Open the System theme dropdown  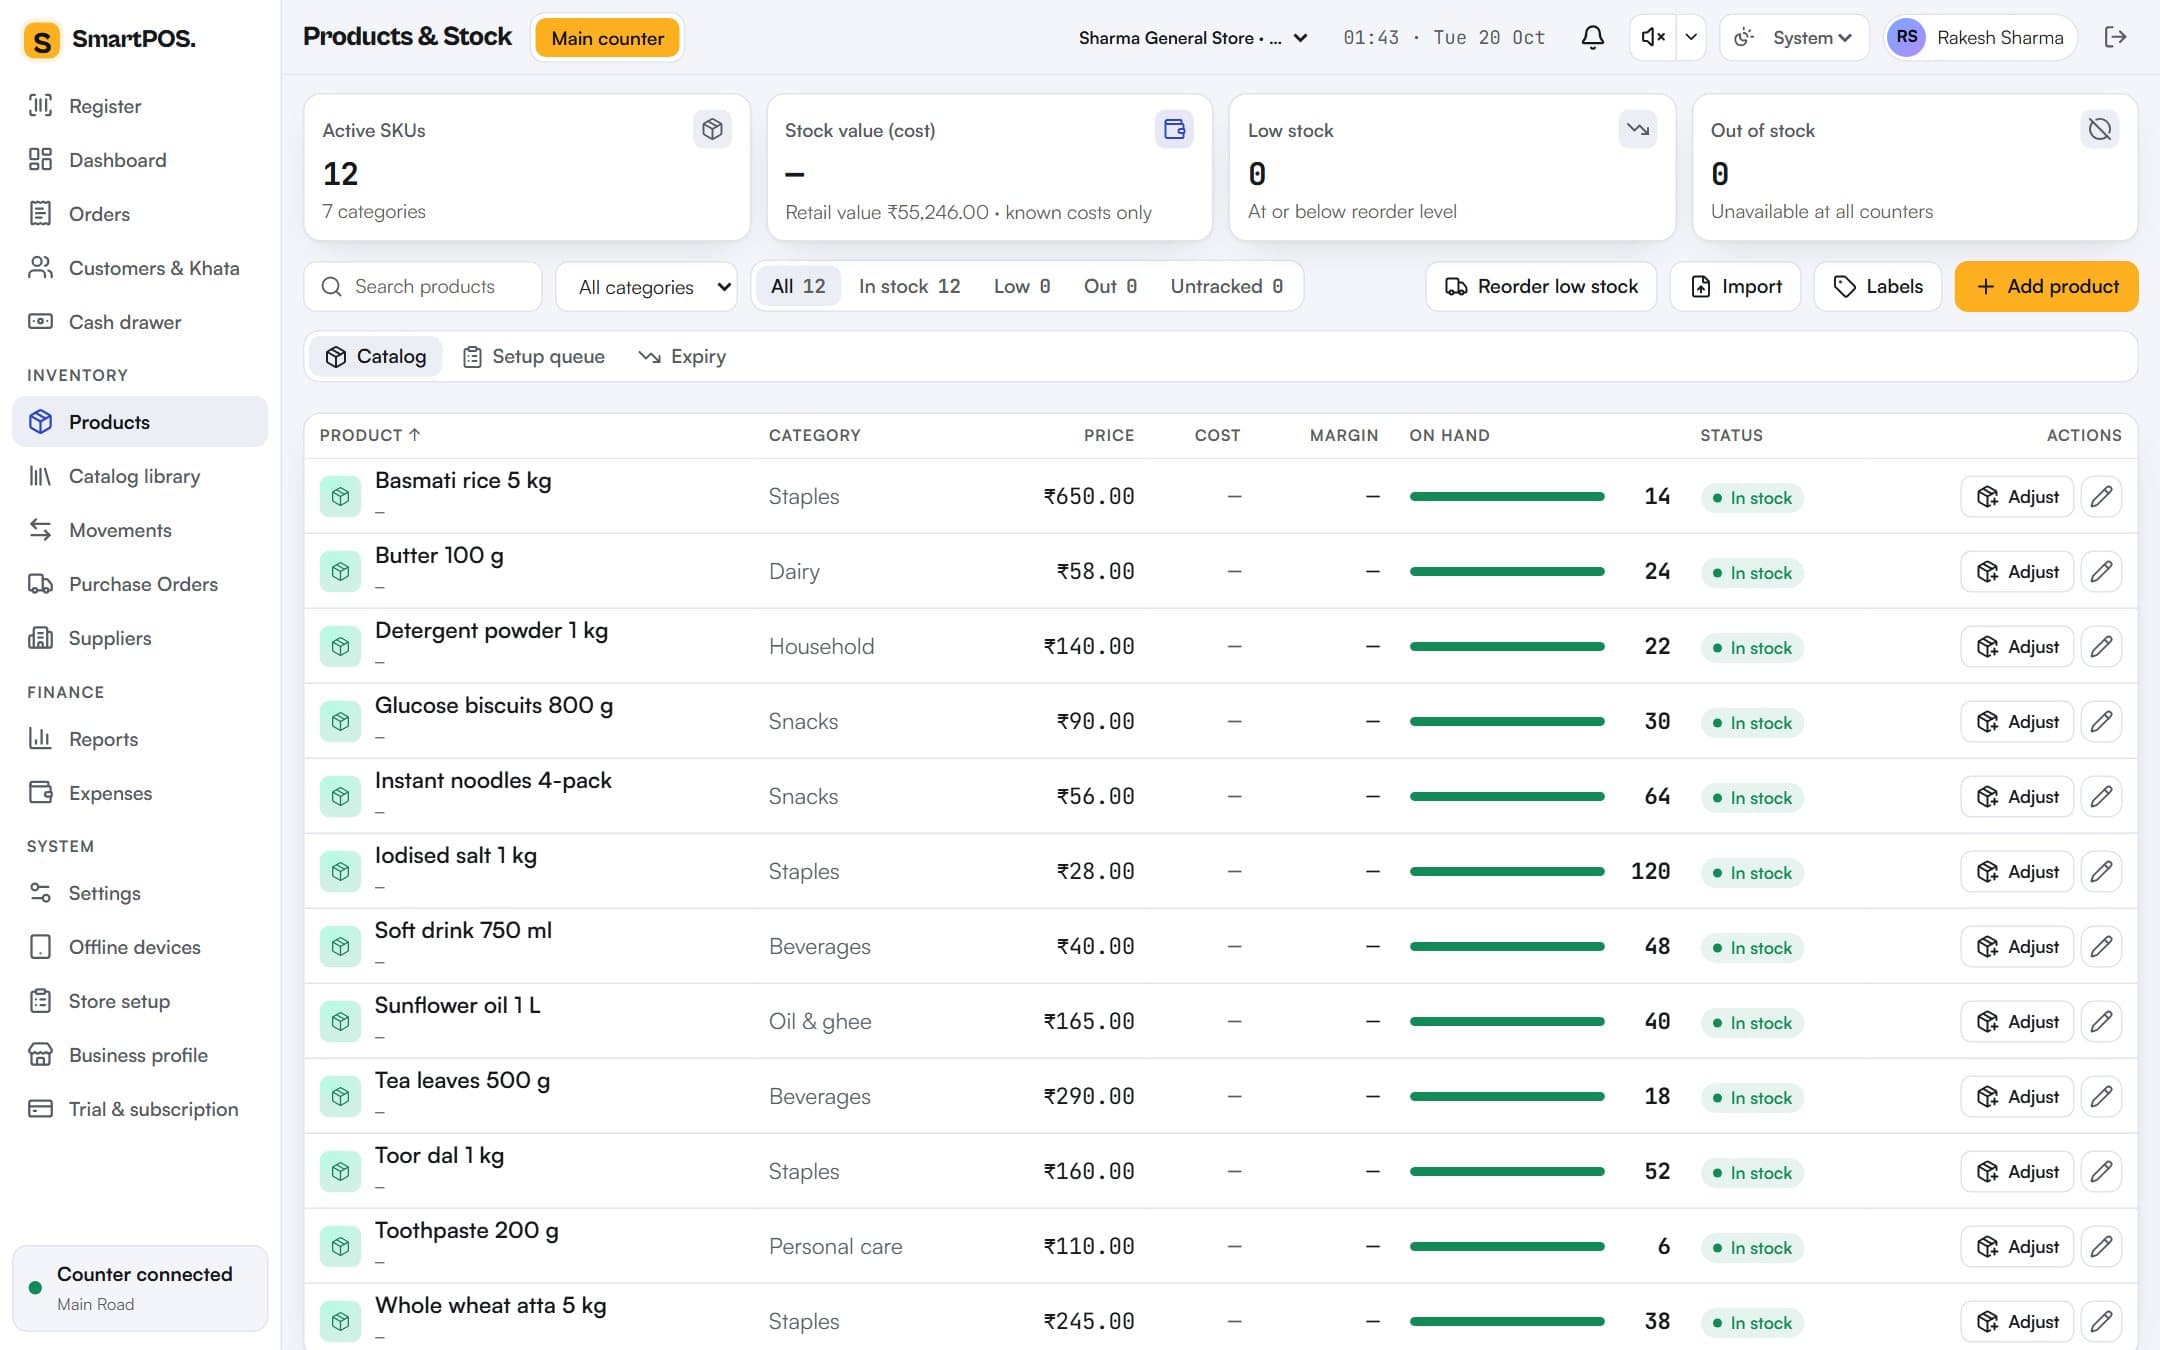1794,38
